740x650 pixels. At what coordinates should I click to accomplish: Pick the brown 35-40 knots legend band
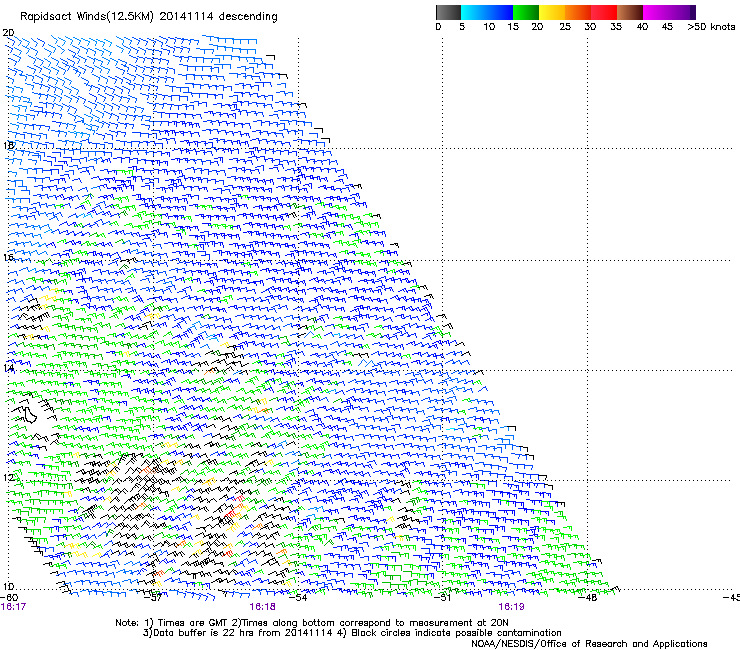630,12
